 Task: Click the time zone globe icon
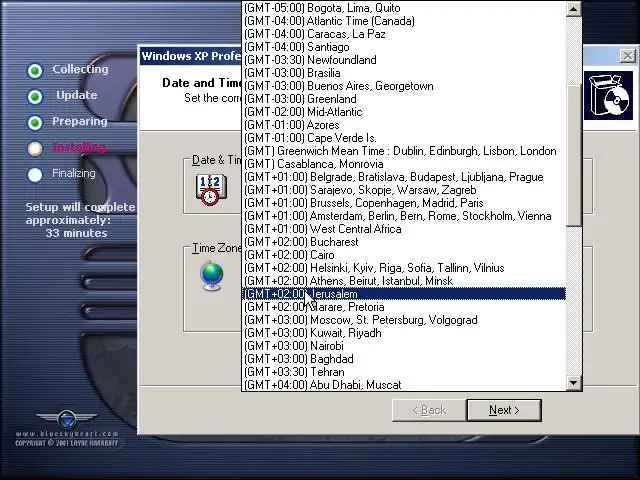click(x=212, y=276)
